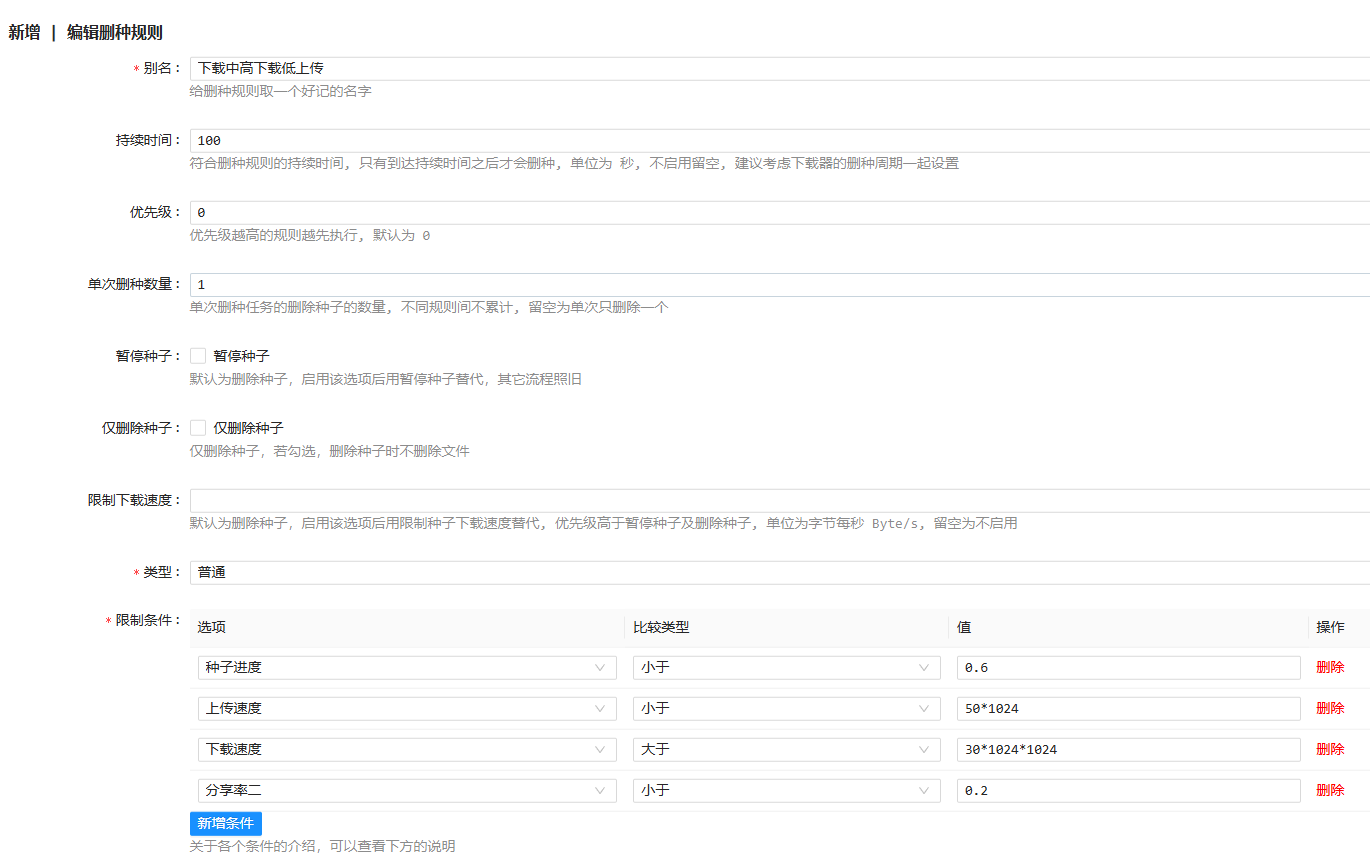
Task: Remove the 分享率二 condition row
Action: (1330, 791)
